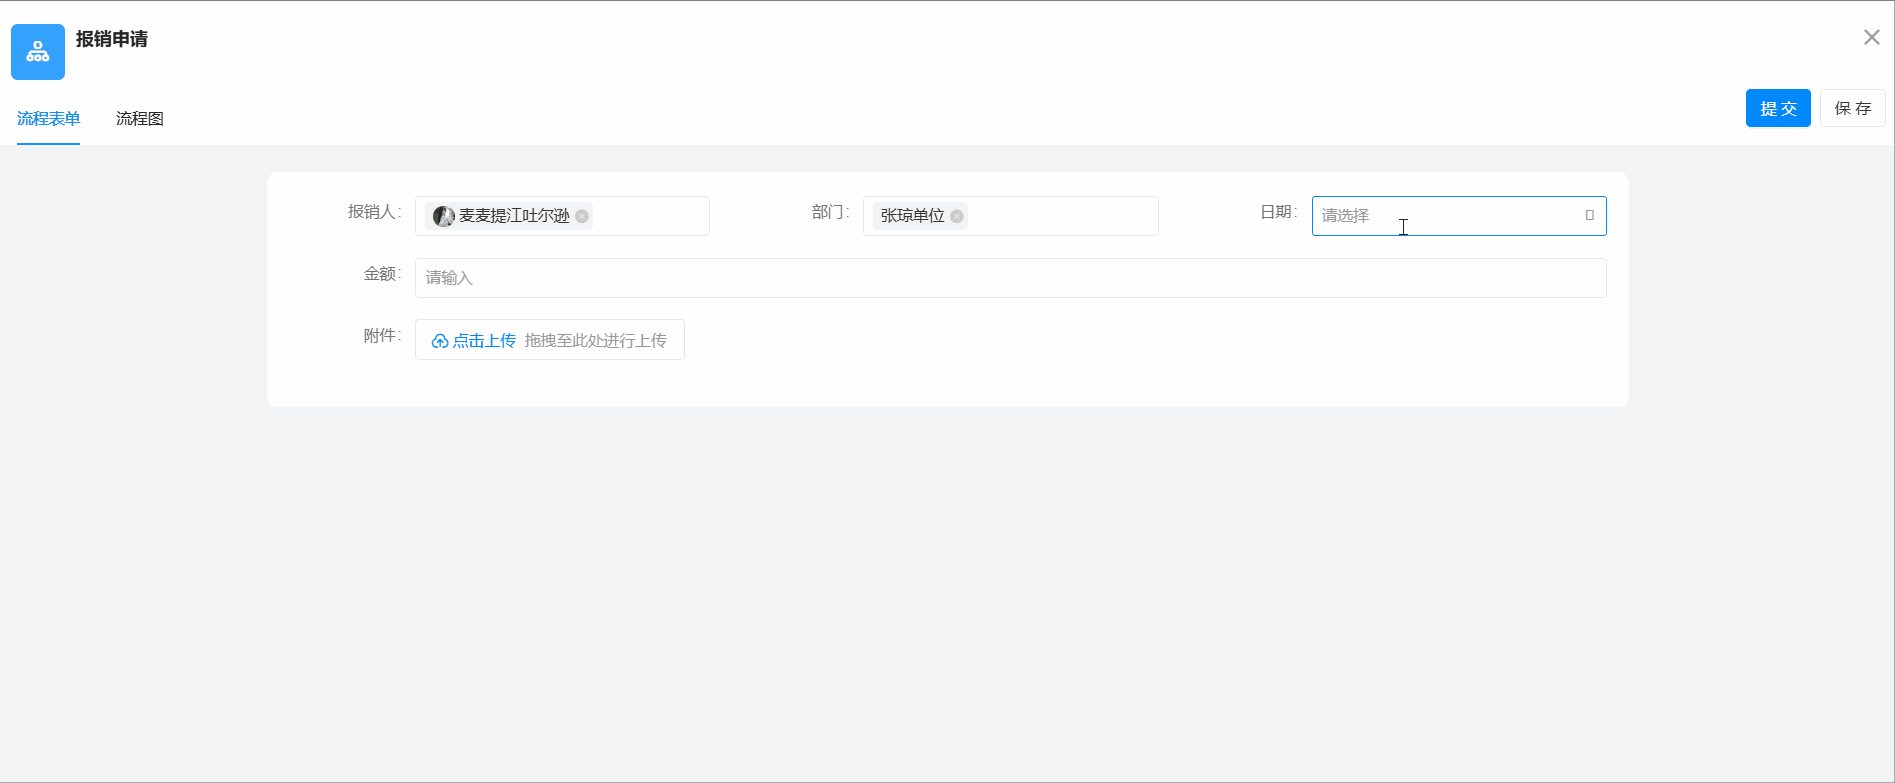This screenshot has height=783, width=1895.
Task: Remove 张琼单位 with its x icon
Action: pos(957,216)
